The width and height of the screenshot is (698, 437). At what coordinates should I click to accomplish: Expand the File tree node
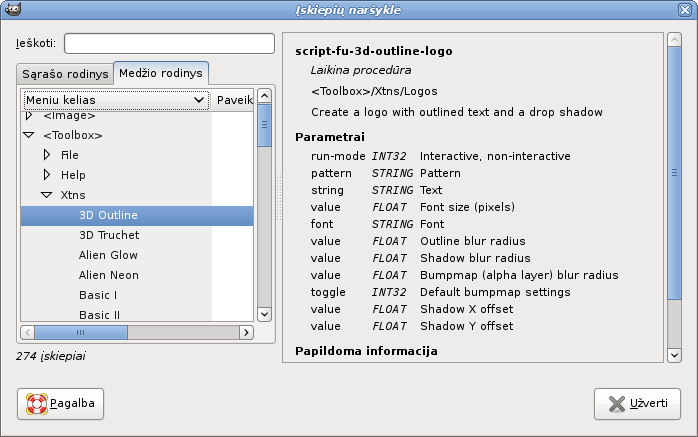click(46, 155)
